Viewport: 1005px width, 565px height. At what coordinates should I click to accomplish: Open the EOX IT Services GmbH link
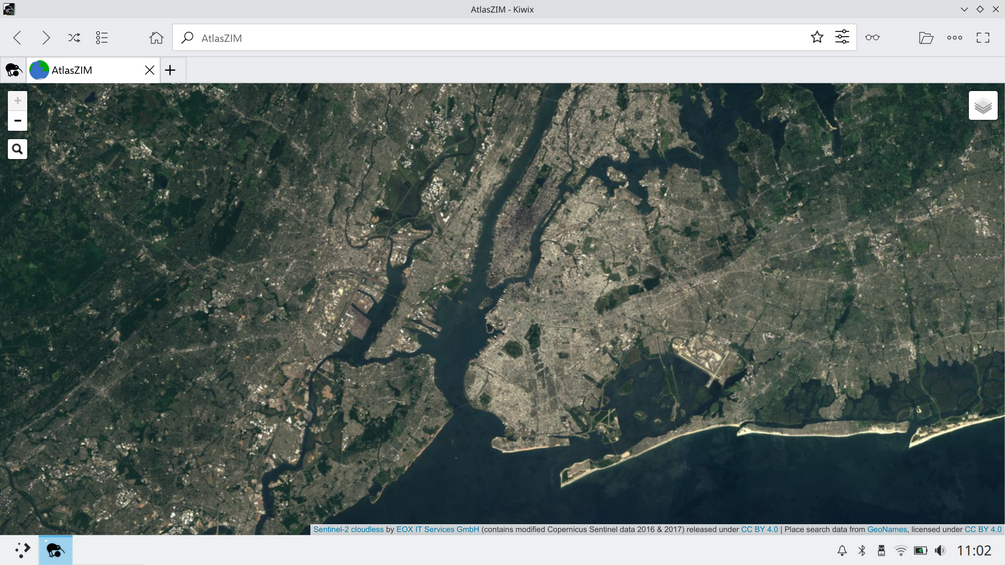437,529
